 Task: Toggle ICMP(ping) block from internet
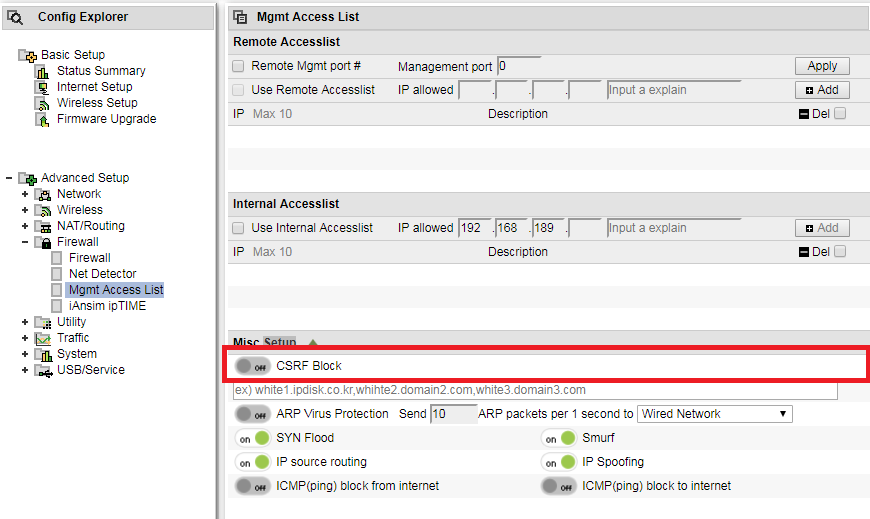252,486
